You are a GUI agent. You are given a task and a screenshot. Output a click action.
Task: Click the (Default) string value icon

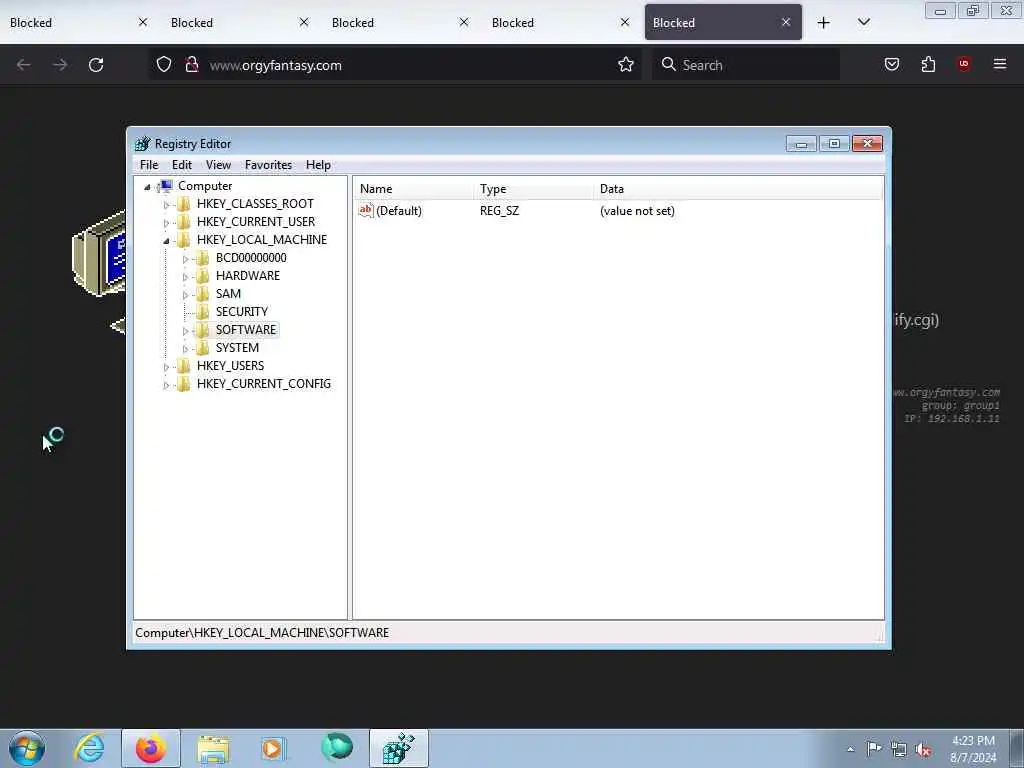tap(366, 210)
